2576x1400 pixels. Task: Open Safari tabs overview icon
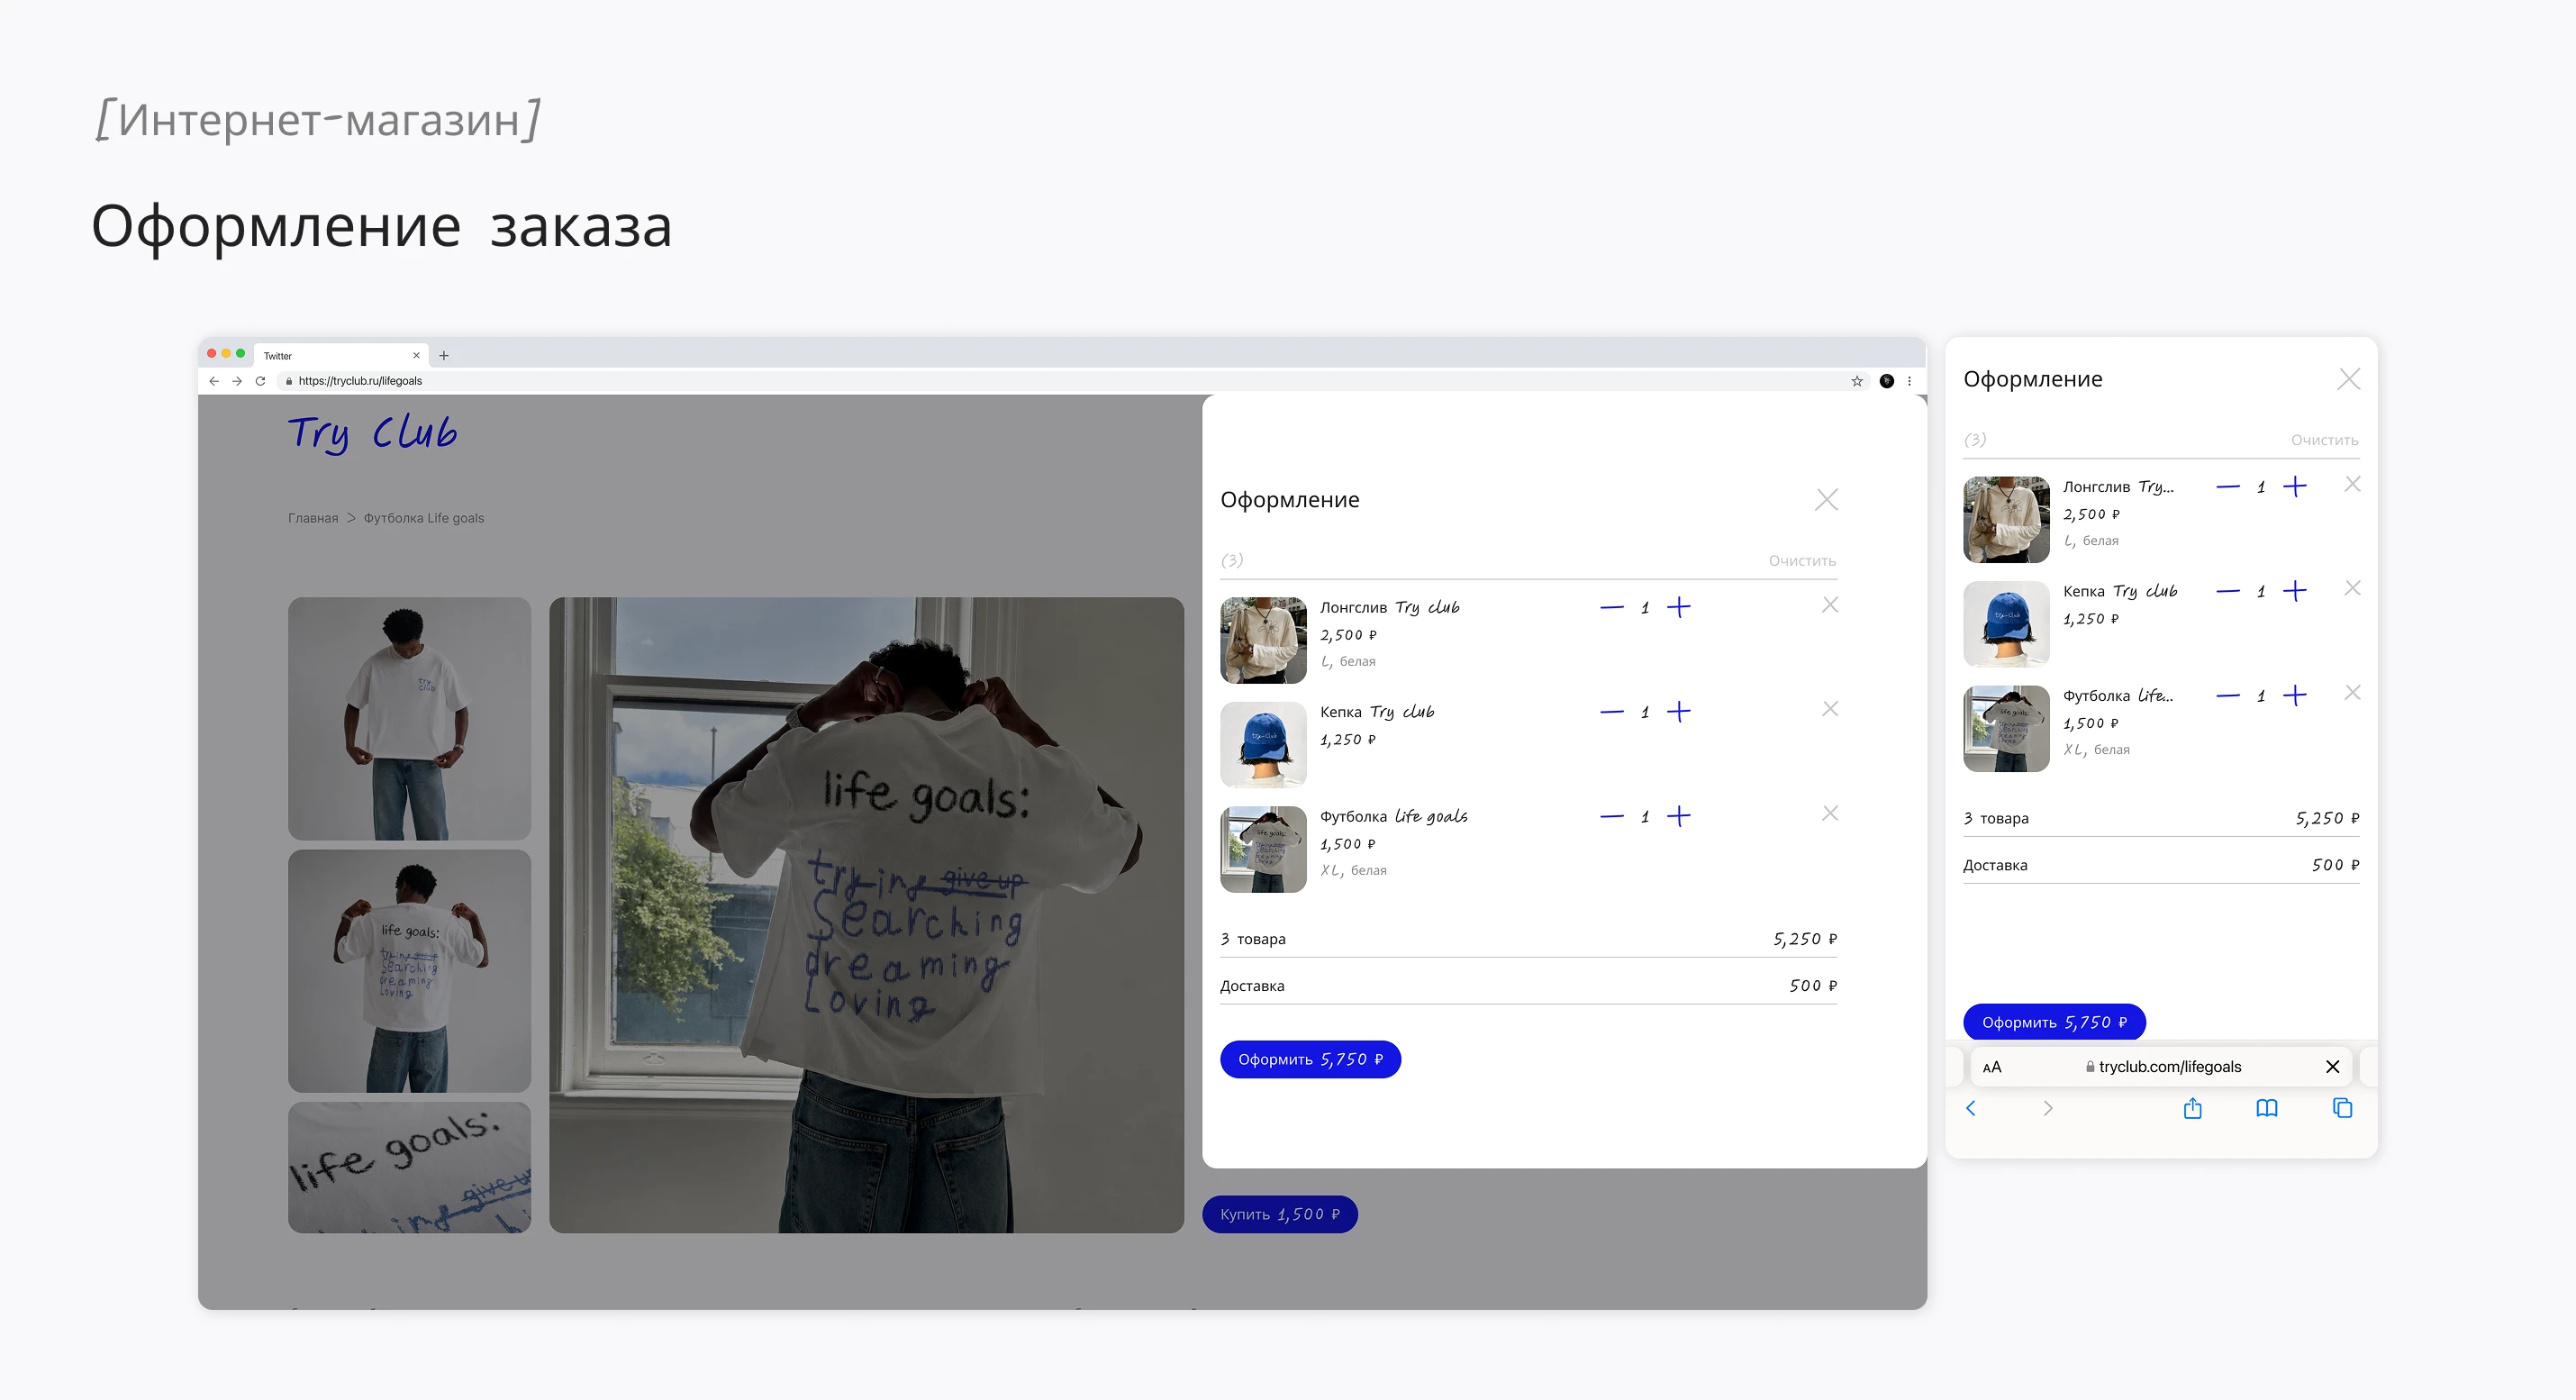click(2342, 1108)
